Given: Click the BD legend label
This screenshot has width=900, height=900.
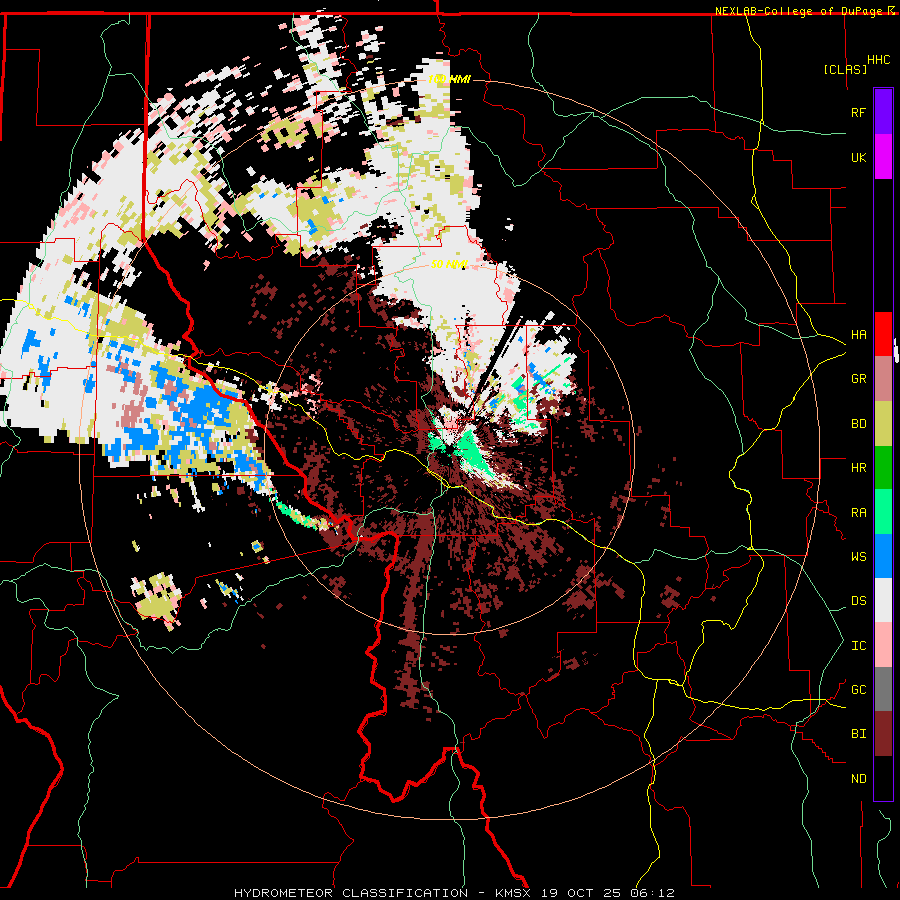Looking at the screenshot, I should click(x=859, y=424).
